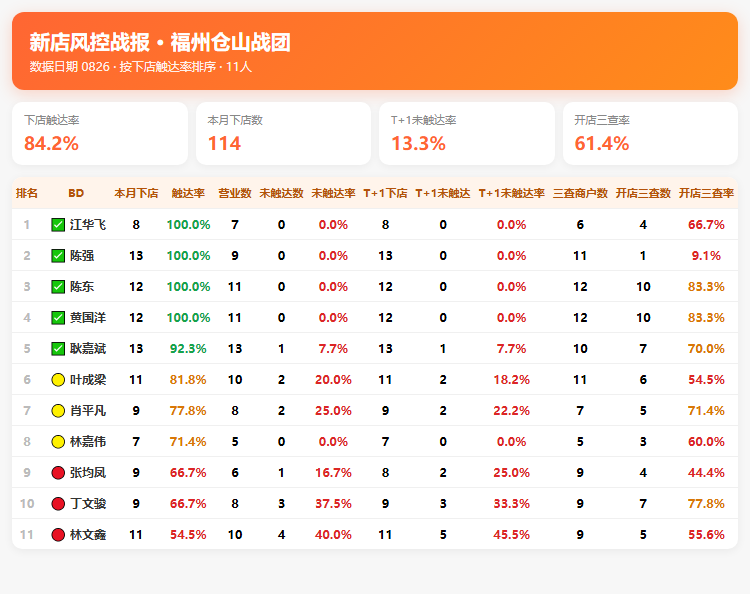
Task: Click 陈强's 开店三查率 value 9.1%
Action: (x=706, y=255)
